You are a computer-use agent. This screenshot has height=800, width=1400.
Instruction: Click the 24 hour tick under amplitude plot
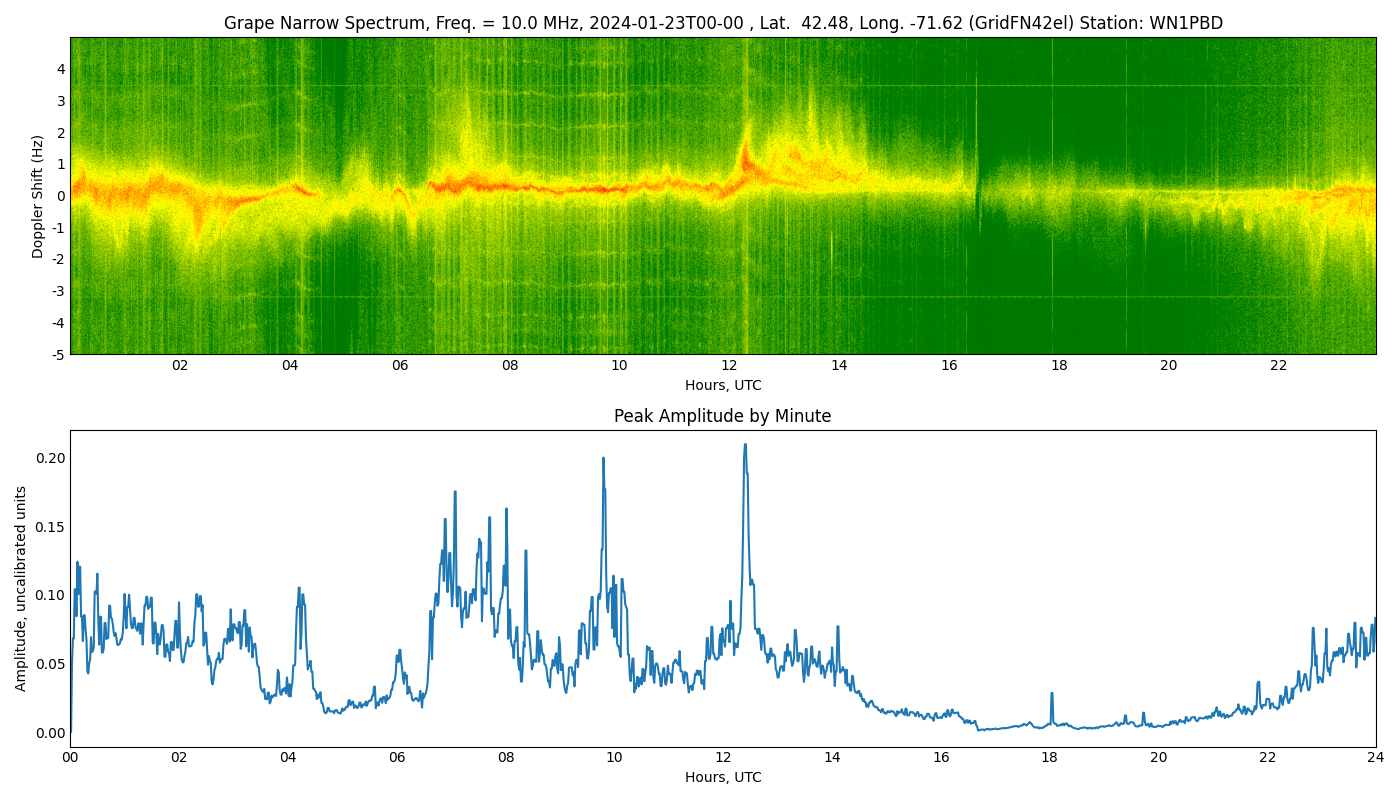tap(1375, 758)
